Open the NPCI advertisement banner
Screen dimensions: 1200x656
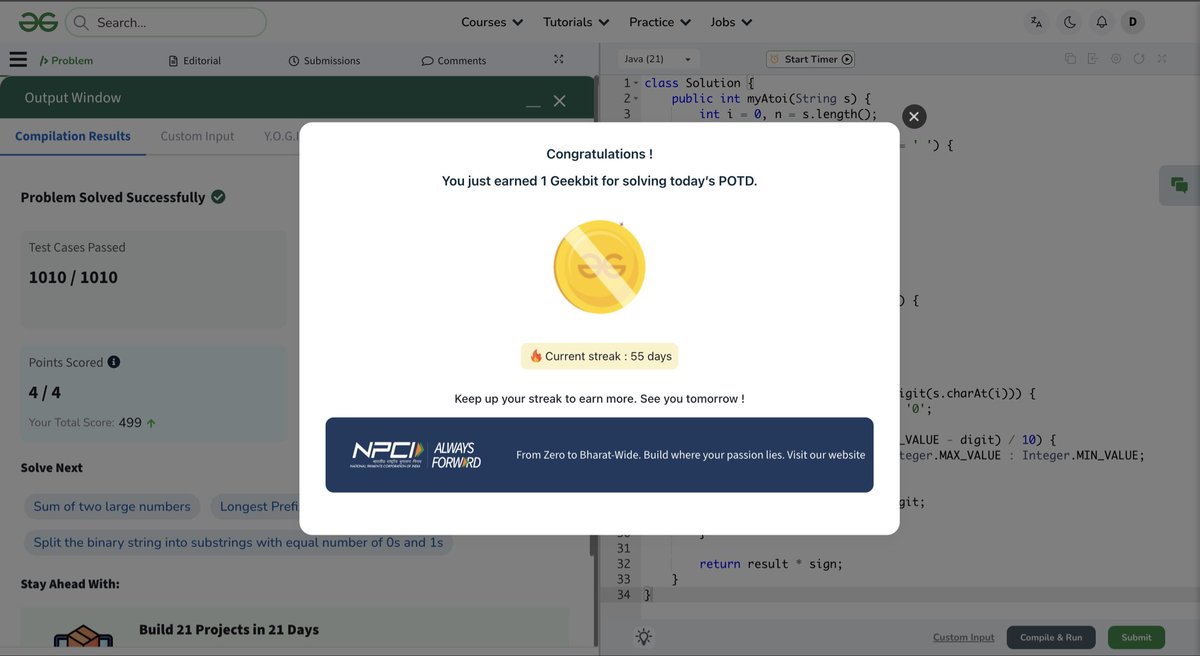599,455
